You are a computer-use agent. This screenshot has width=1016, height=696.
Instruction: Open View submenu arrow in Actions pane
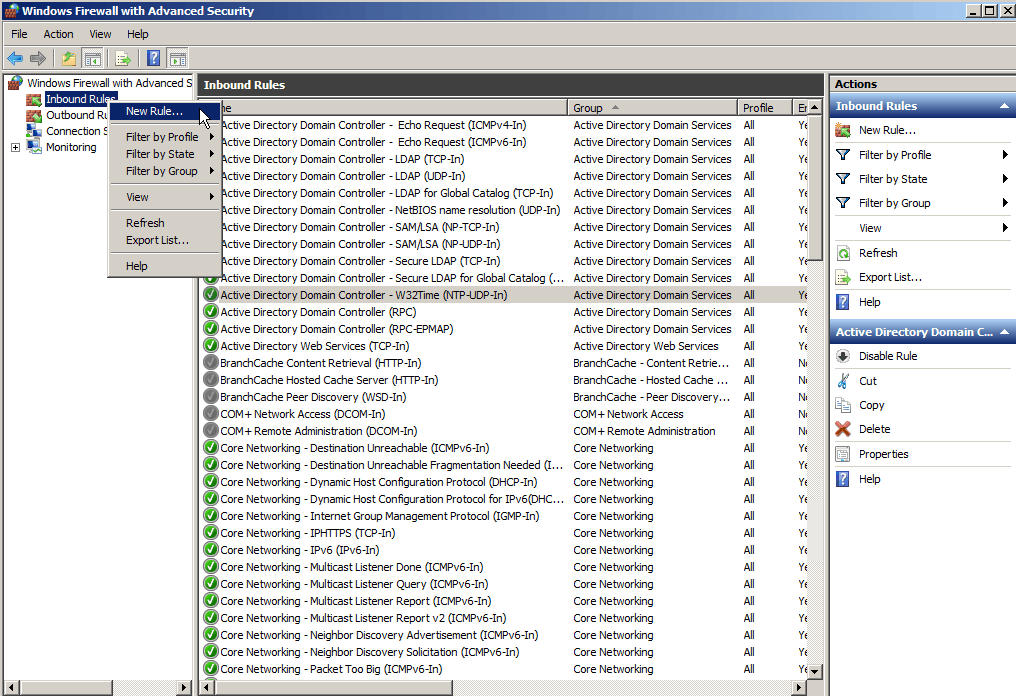pos(1005,227)
